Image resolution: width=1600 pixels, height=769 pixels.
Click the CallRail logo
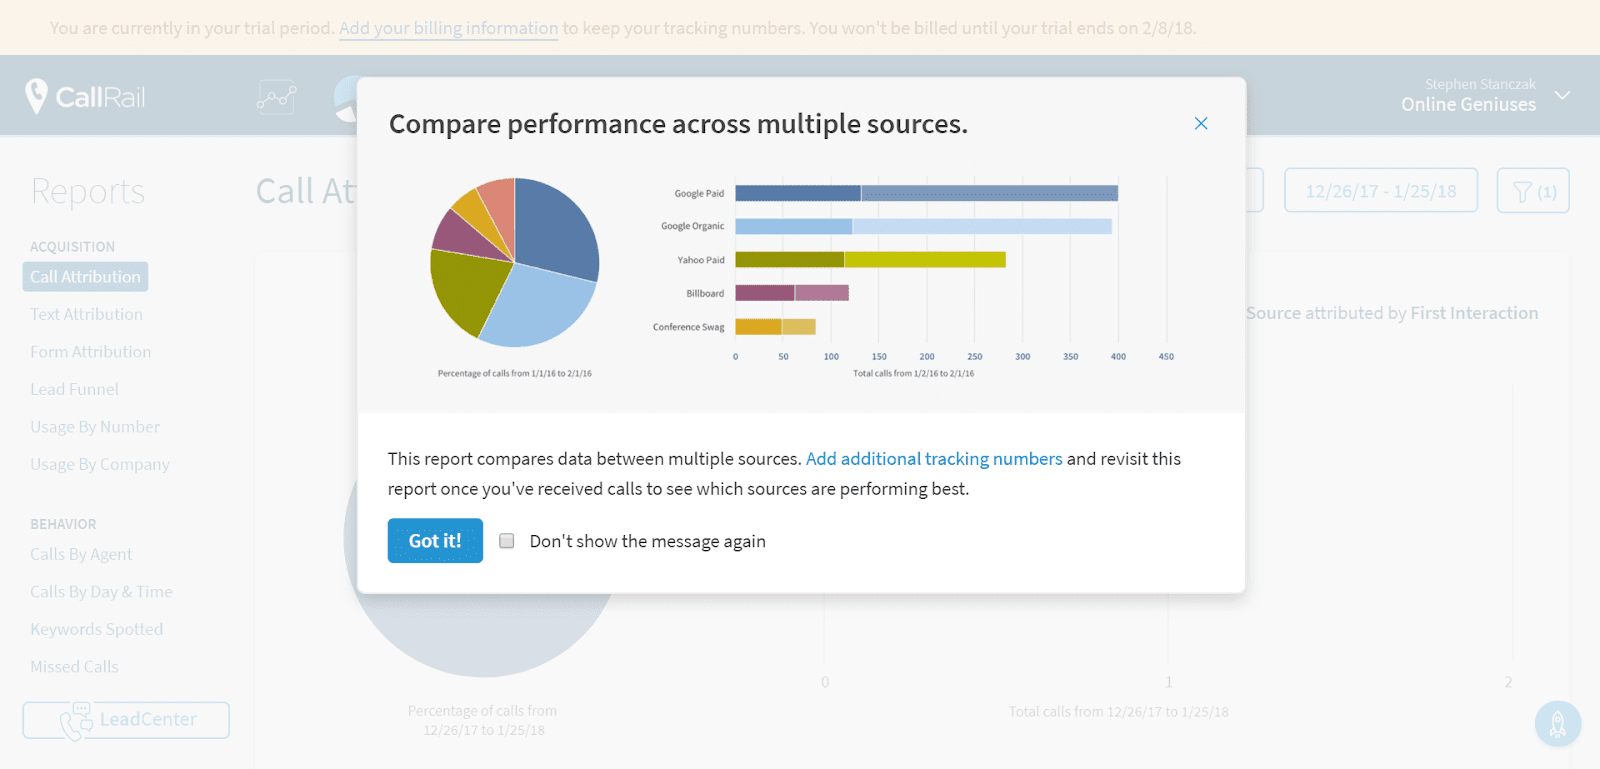click(x=85, y=97)
